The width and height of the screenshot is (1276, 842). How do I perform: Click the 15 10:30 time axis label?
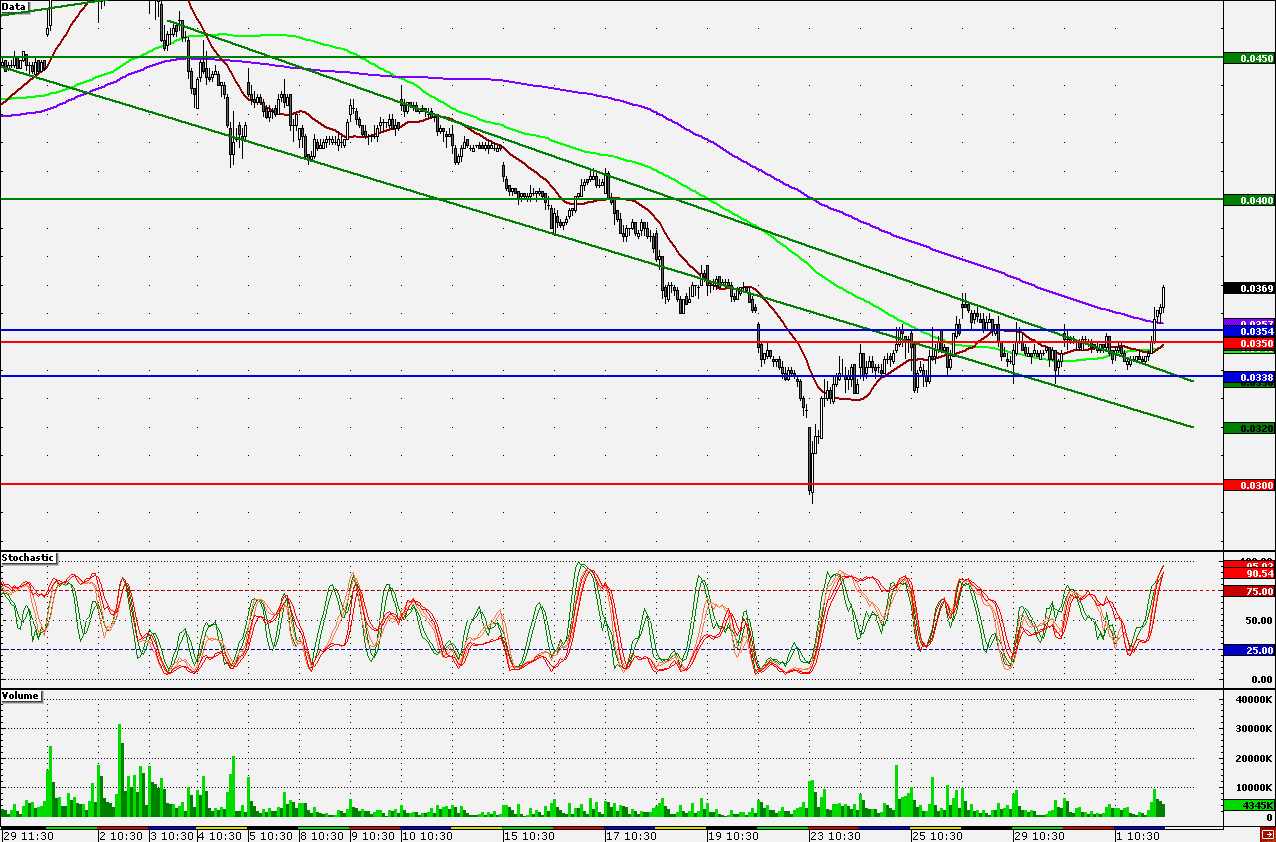tap(530, 836)
